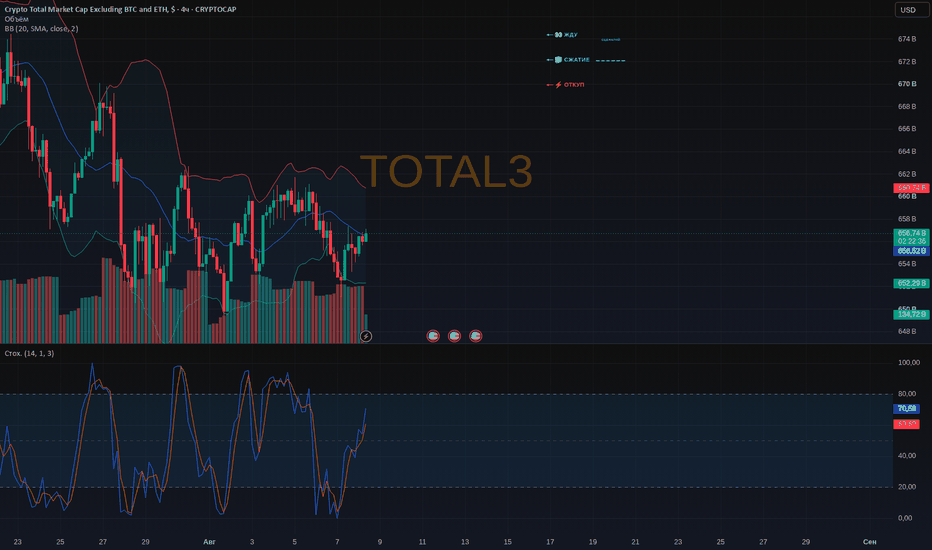
Task: Select the dashed line beside СЖАТИЕ
Action: (610, 61)
